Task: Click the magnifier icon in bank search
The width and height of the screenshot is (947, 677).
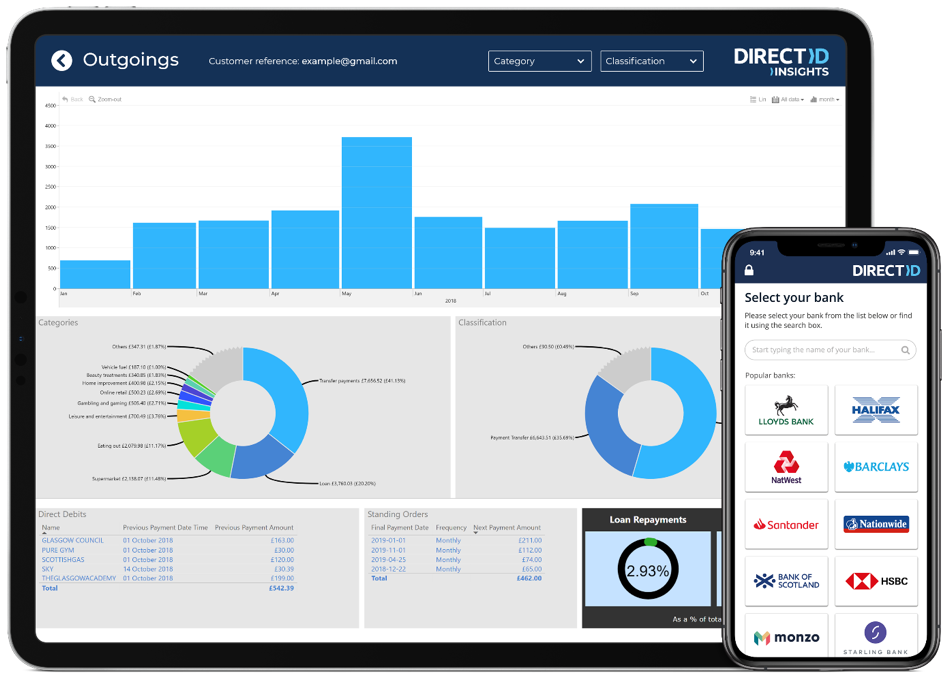Action: [905, 350]
